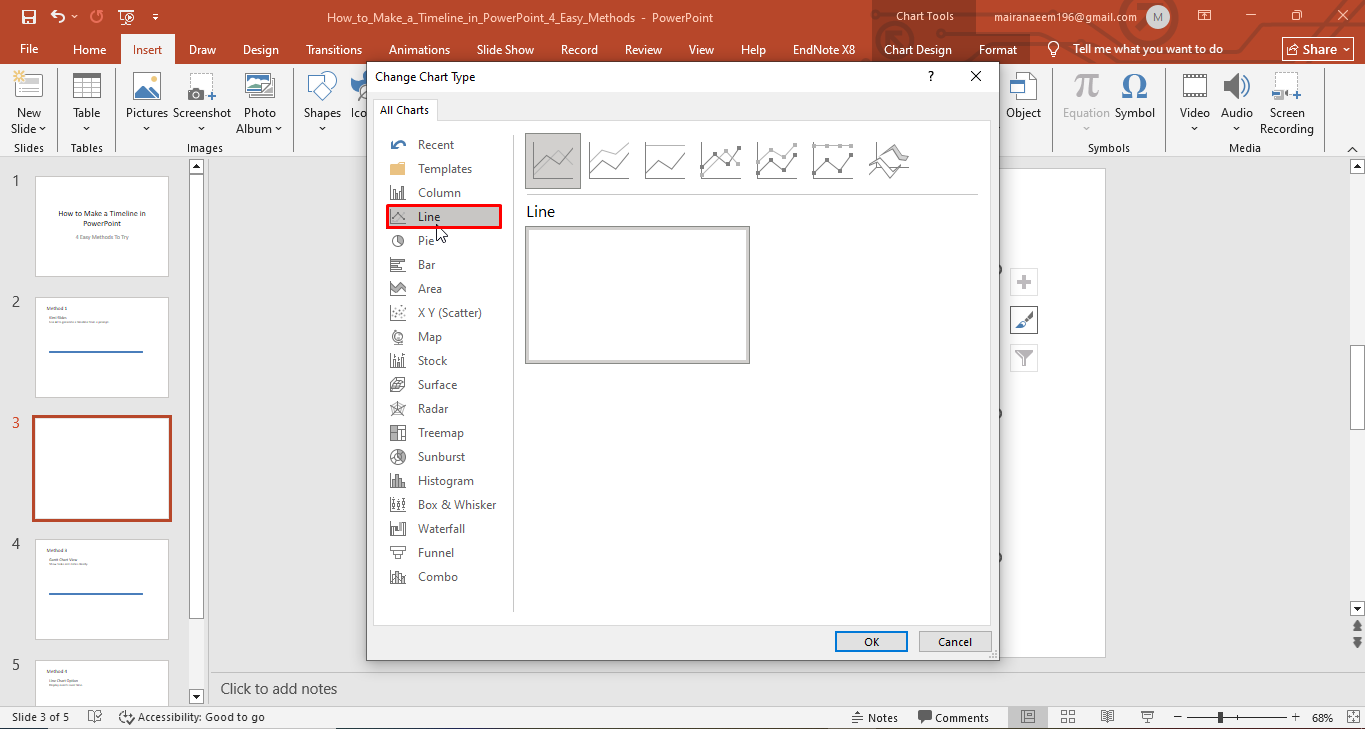Start a Screen Recording

tap(1287, 104)
